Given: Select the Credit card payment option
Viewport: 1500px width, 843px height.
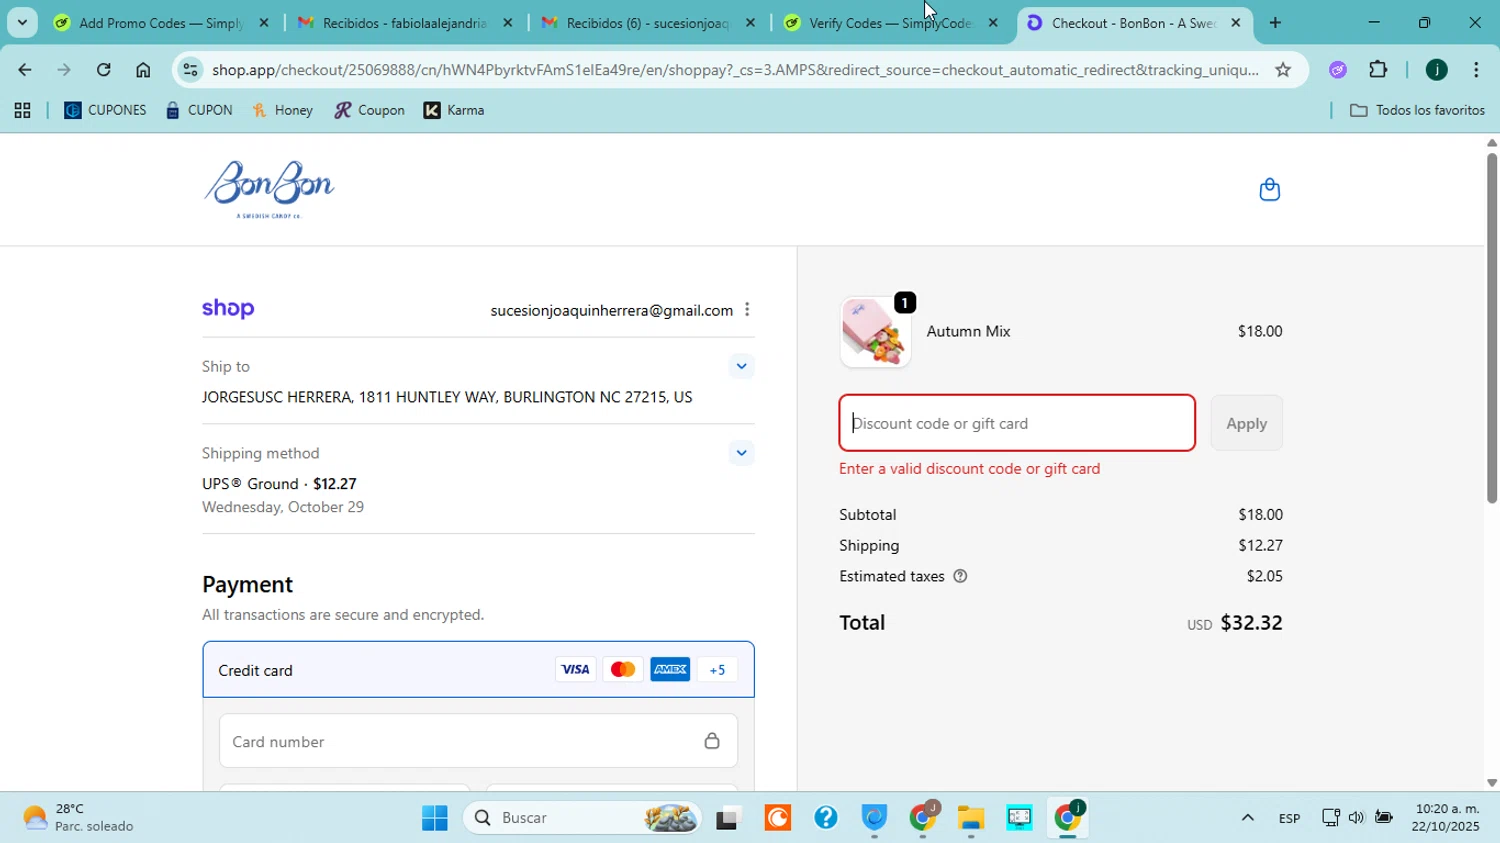Looking at the screenshot, I should [478, 670].
